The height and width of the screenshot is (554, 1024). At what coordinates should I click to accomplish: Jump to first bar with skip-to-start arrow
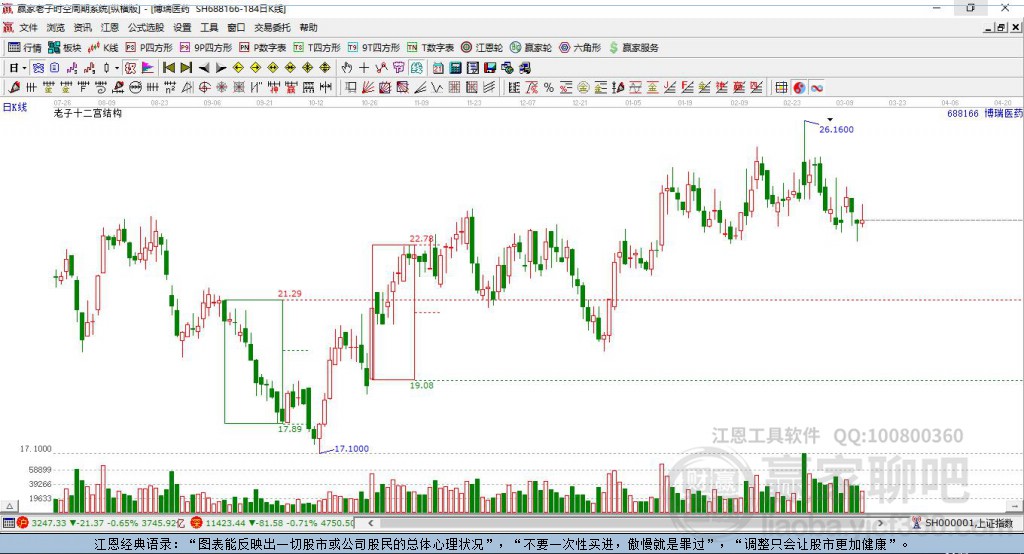coord(168,68)
